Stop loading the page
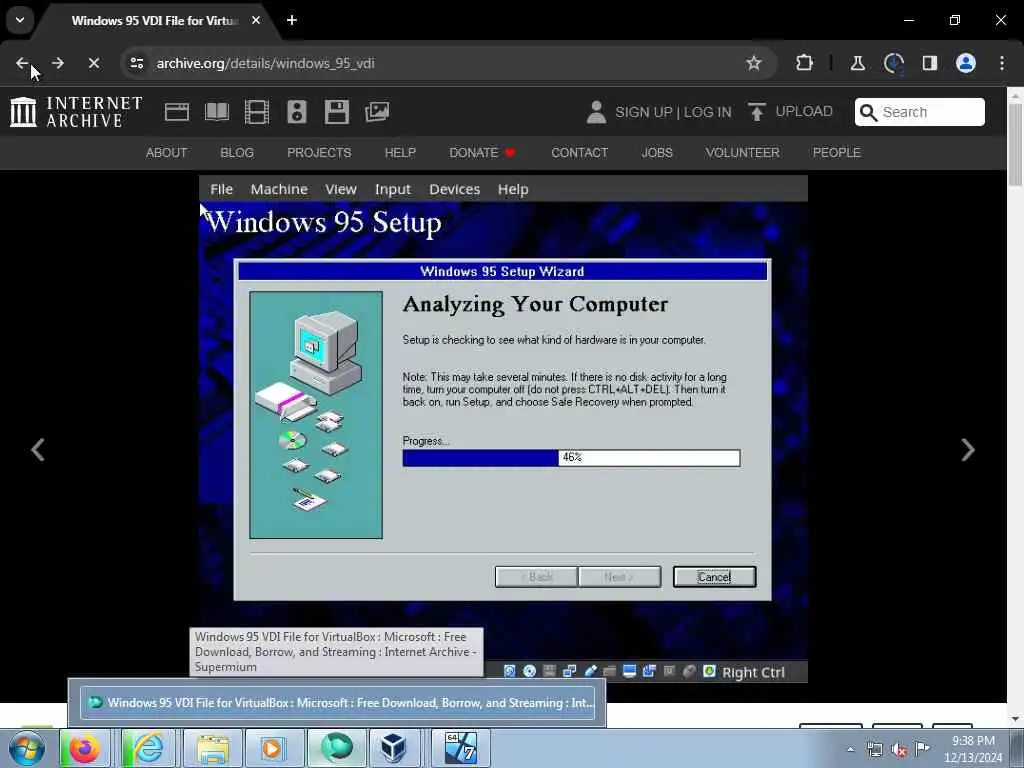 pos(93,63)
